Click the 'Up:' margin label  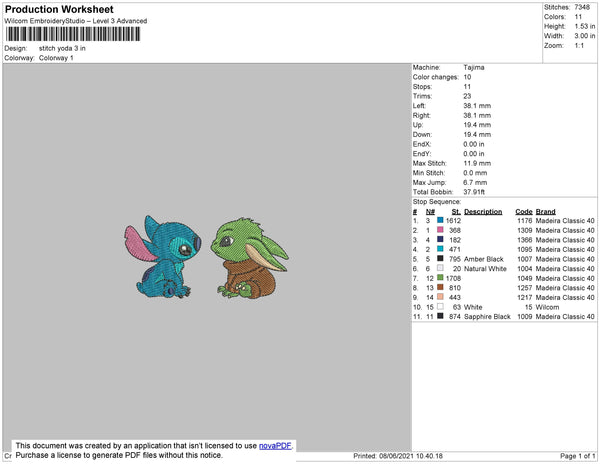[x=418, y=125]
